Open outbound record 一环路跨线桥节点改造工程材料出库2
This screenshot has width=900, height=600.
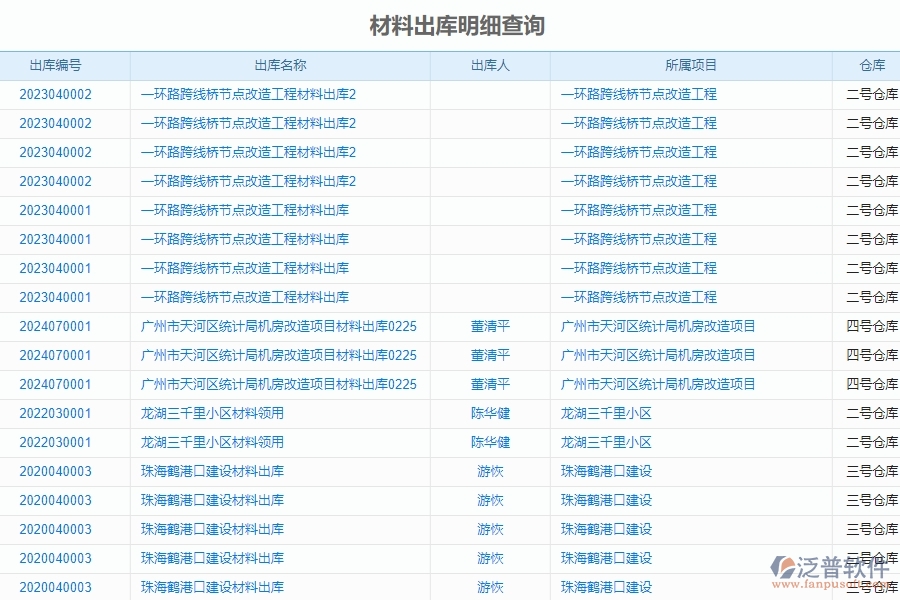tap(245, 94)
